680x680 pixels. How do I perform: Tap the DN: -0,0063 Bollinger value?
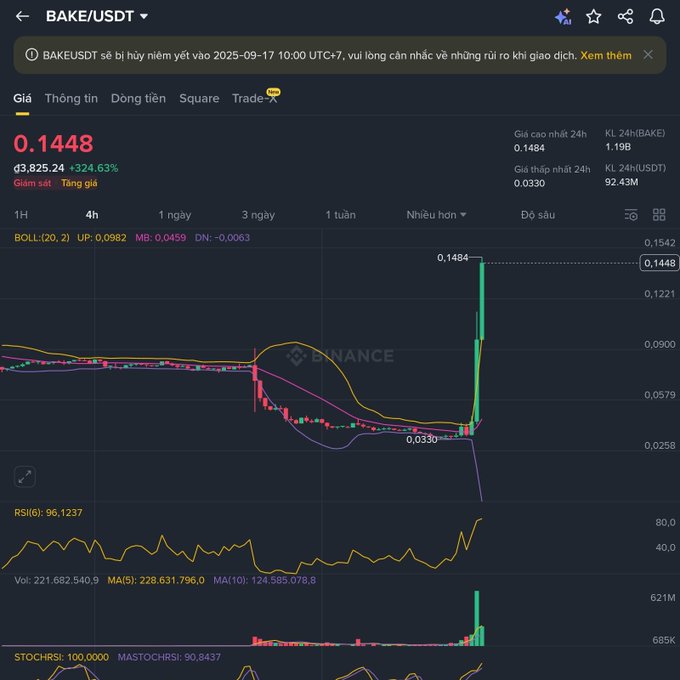[x=222, y=238]
